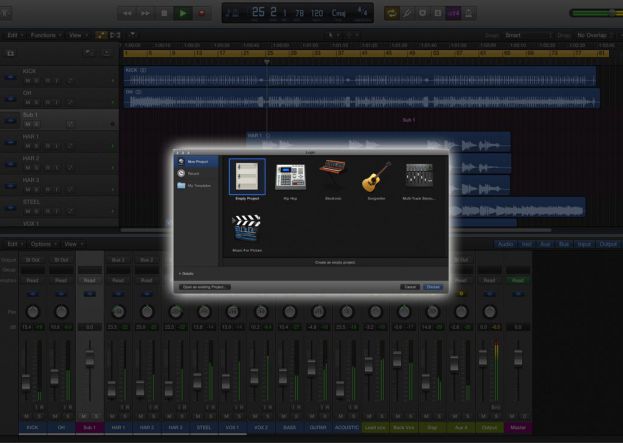623x443 pixels.
Task: Mute the Sub 1 track in track header
Action: pyautogui.click(x=28, y=124)
